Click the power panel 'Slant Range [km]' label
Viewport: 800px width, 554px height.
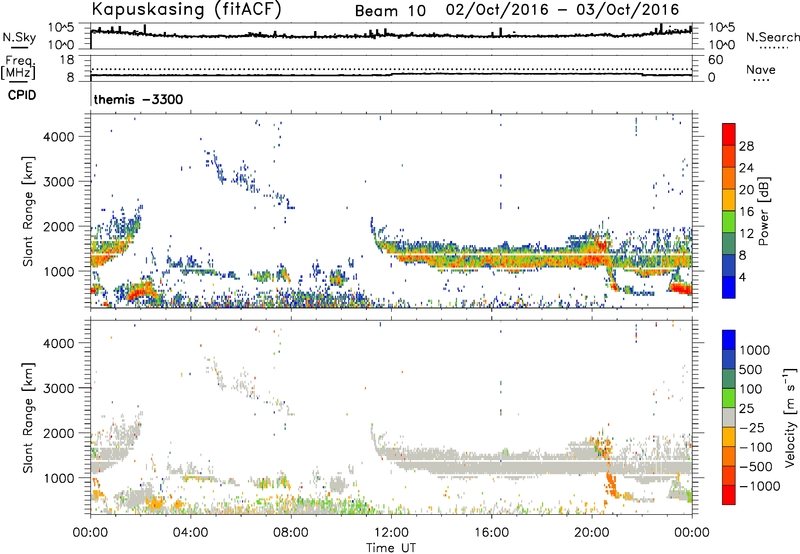click(x=28, y=211)
